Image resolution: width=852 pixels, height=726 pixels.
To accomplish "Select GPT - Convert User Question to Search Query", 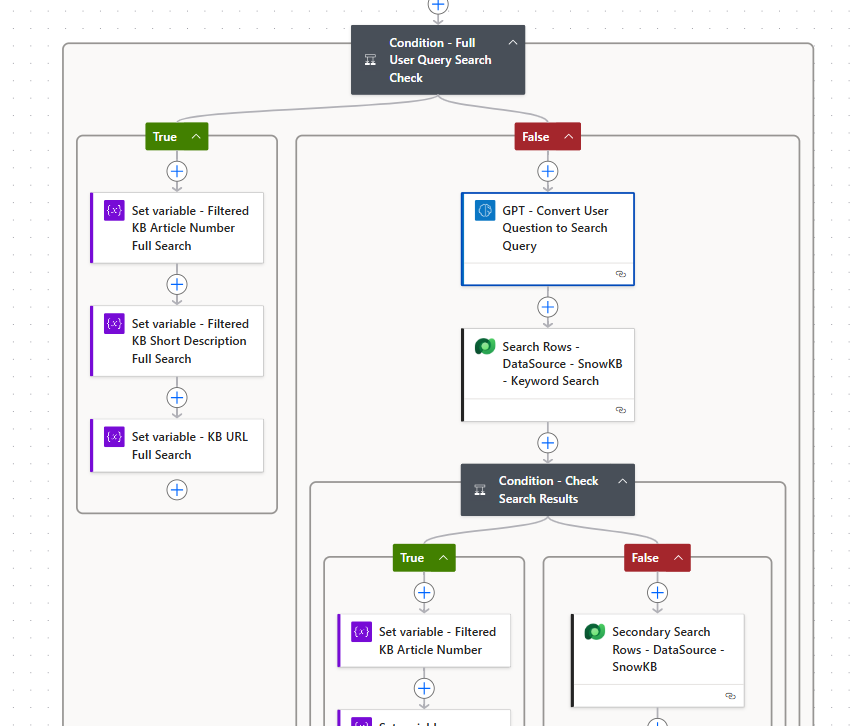I will click(x=548, y=239).
